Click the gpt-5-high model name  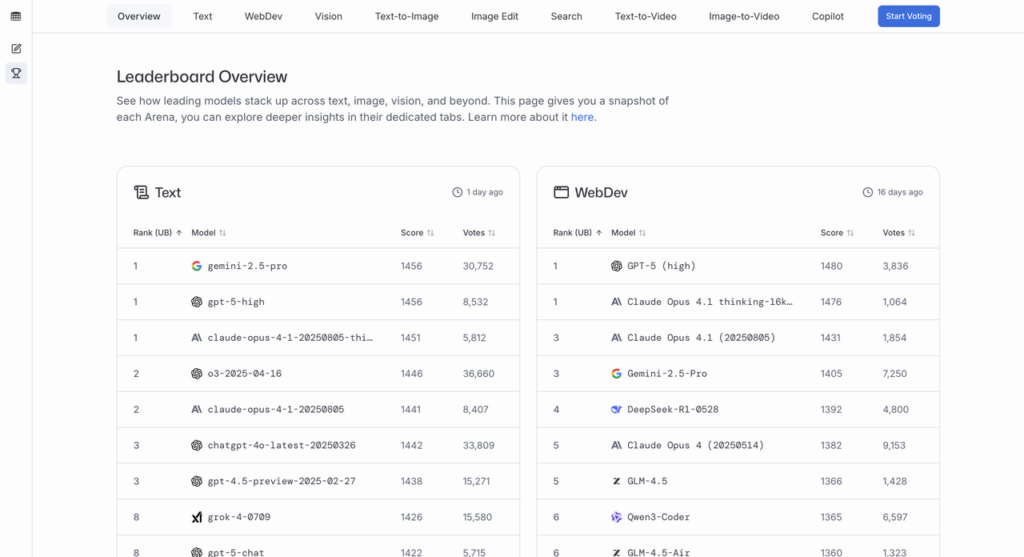236,302
